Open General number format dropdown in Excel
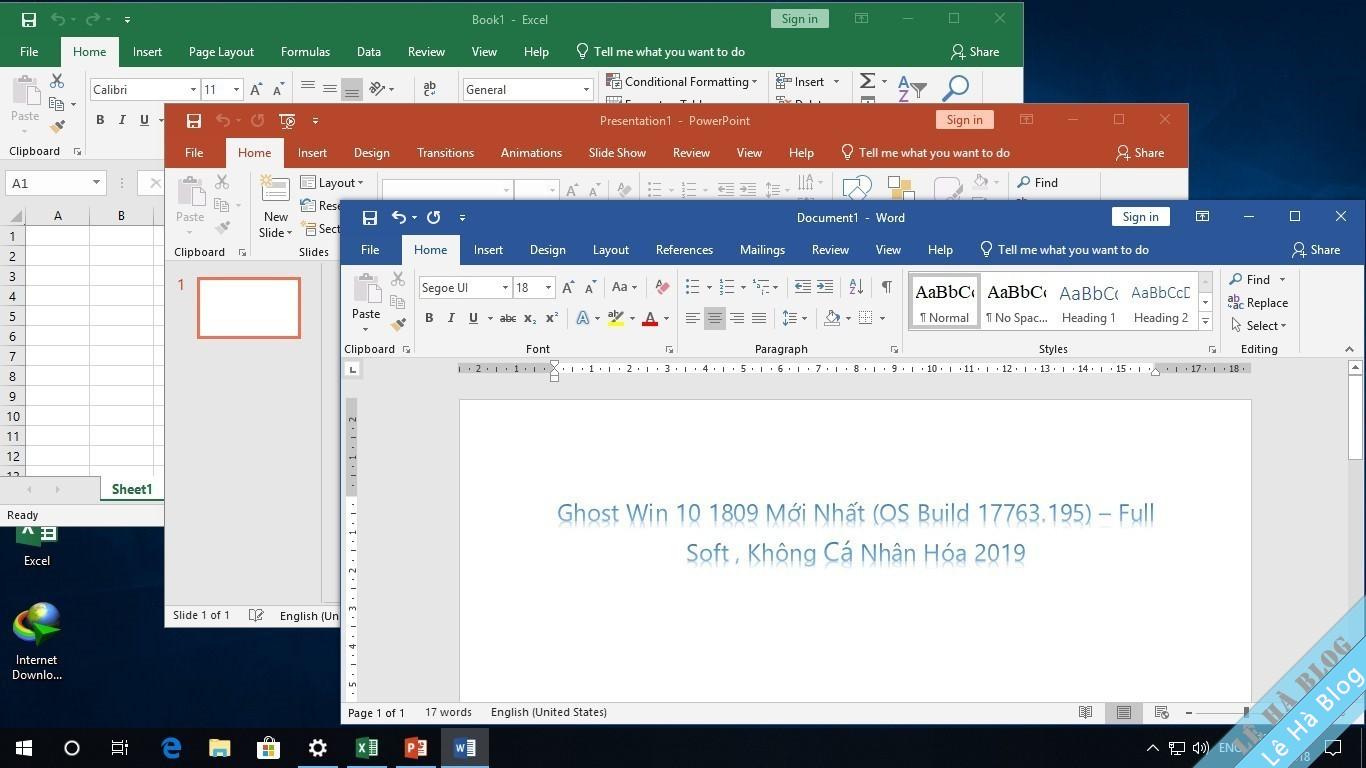Screen dimensions: 1366x768 pyautogui.click(x=586, y=89)
